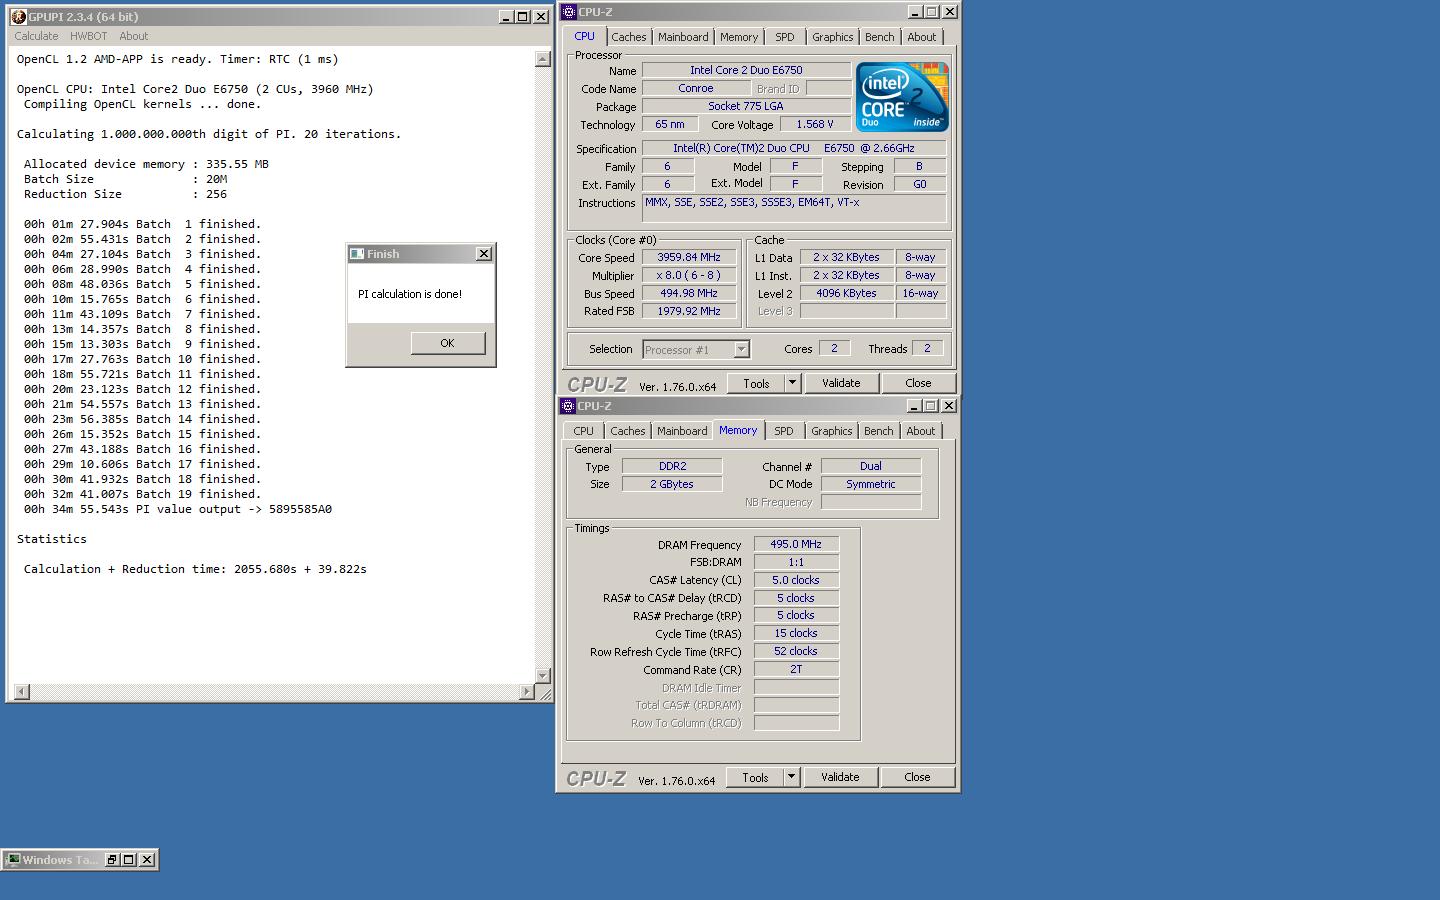The image size is (1440, 900).
Task: Click the FSB:DRAM 1:1 value
Action: (x=796, y=562)
